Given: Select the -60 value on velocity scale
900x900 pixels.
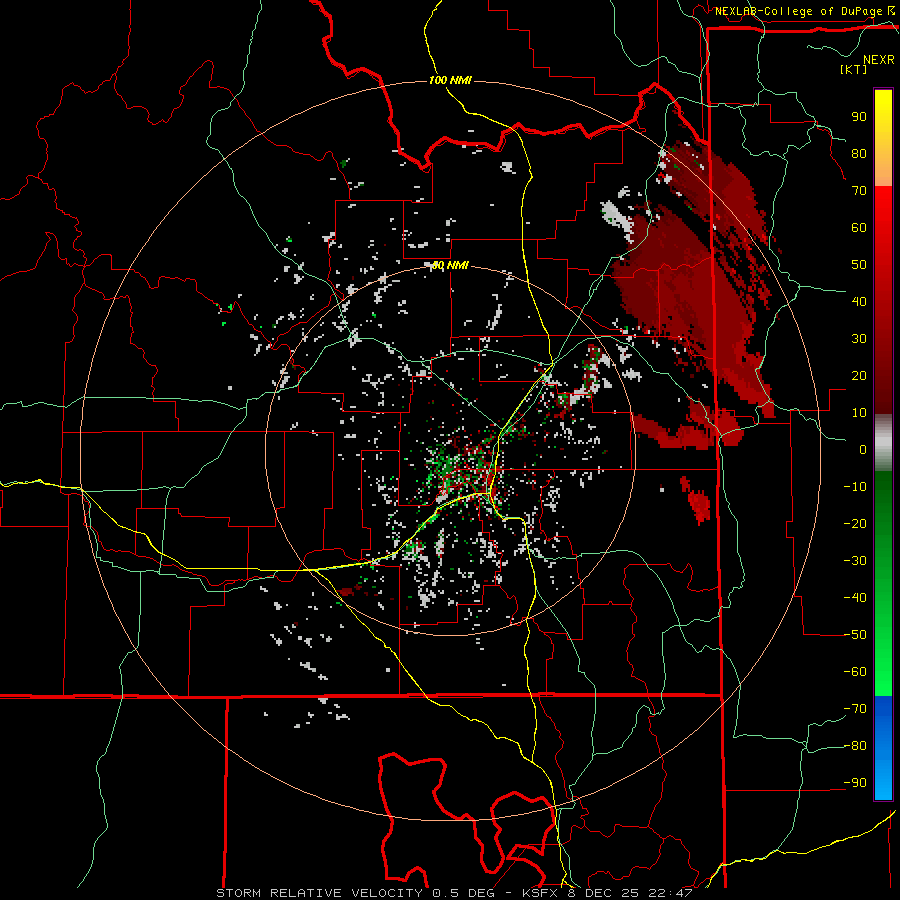Looking at the screenshot, I should tap(855, 672).
